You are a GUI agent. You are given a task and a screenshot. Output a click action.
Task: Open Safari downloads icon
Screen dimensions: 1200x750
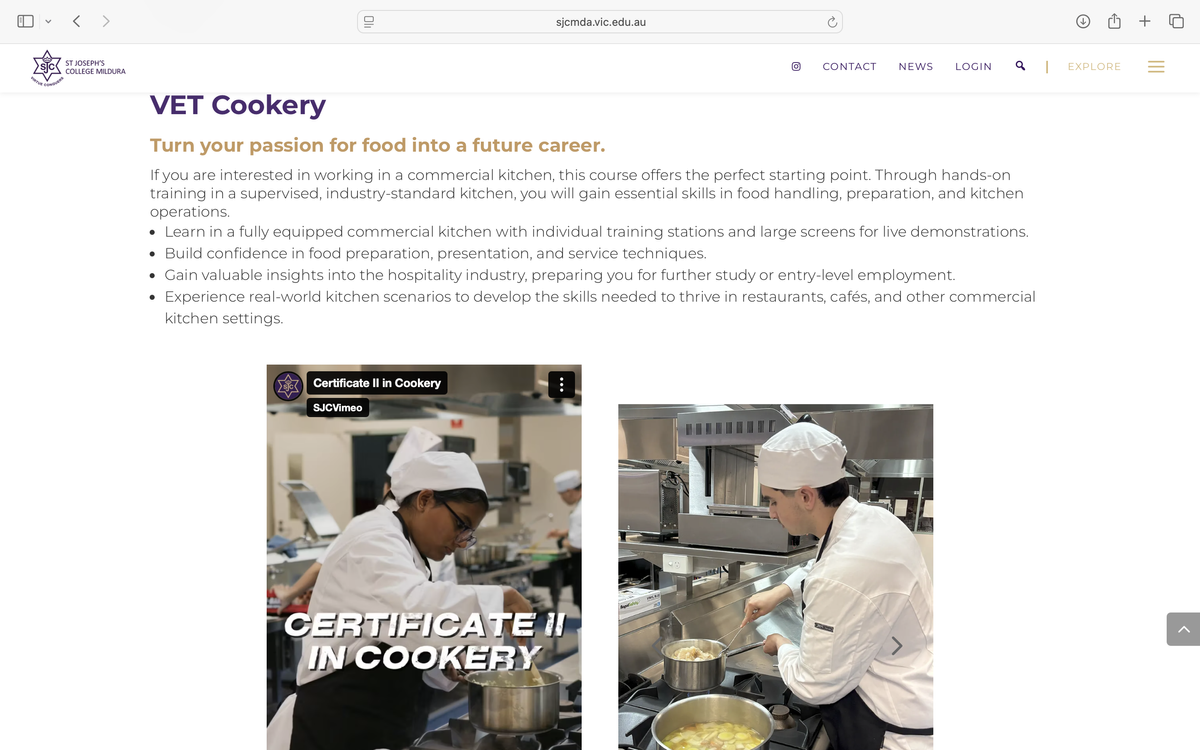click(x=1083, y=21)
